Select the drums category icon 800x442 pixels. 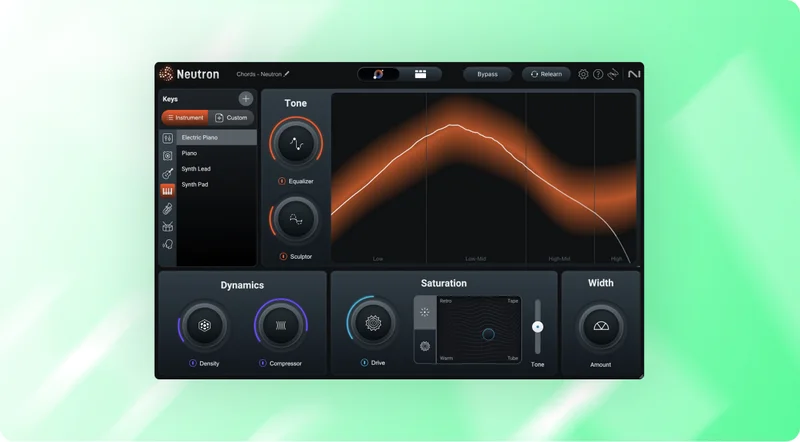[x=167, y=227]
